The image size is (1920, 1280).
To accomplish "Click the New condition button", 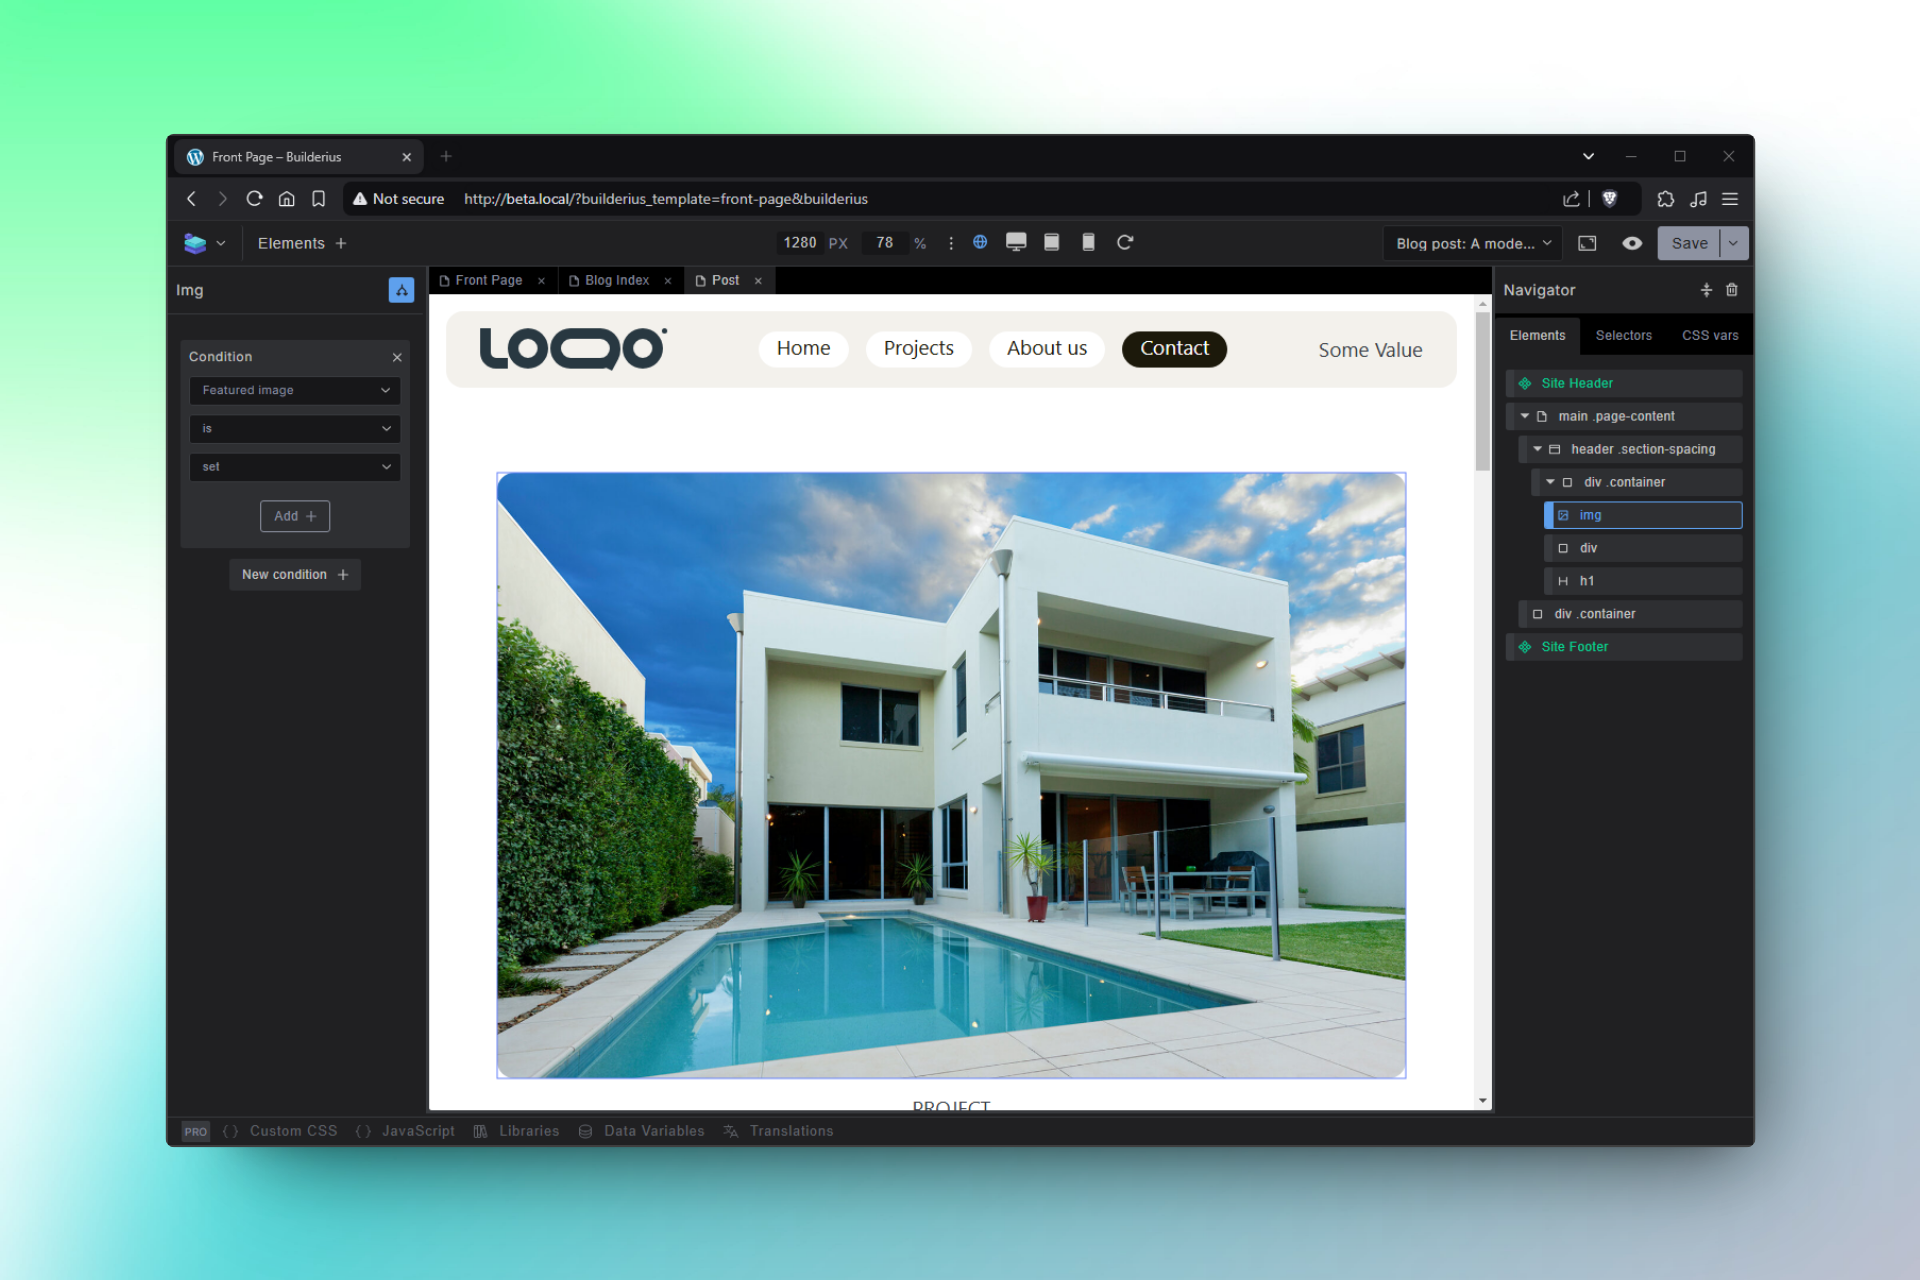I will pos(295,574).
